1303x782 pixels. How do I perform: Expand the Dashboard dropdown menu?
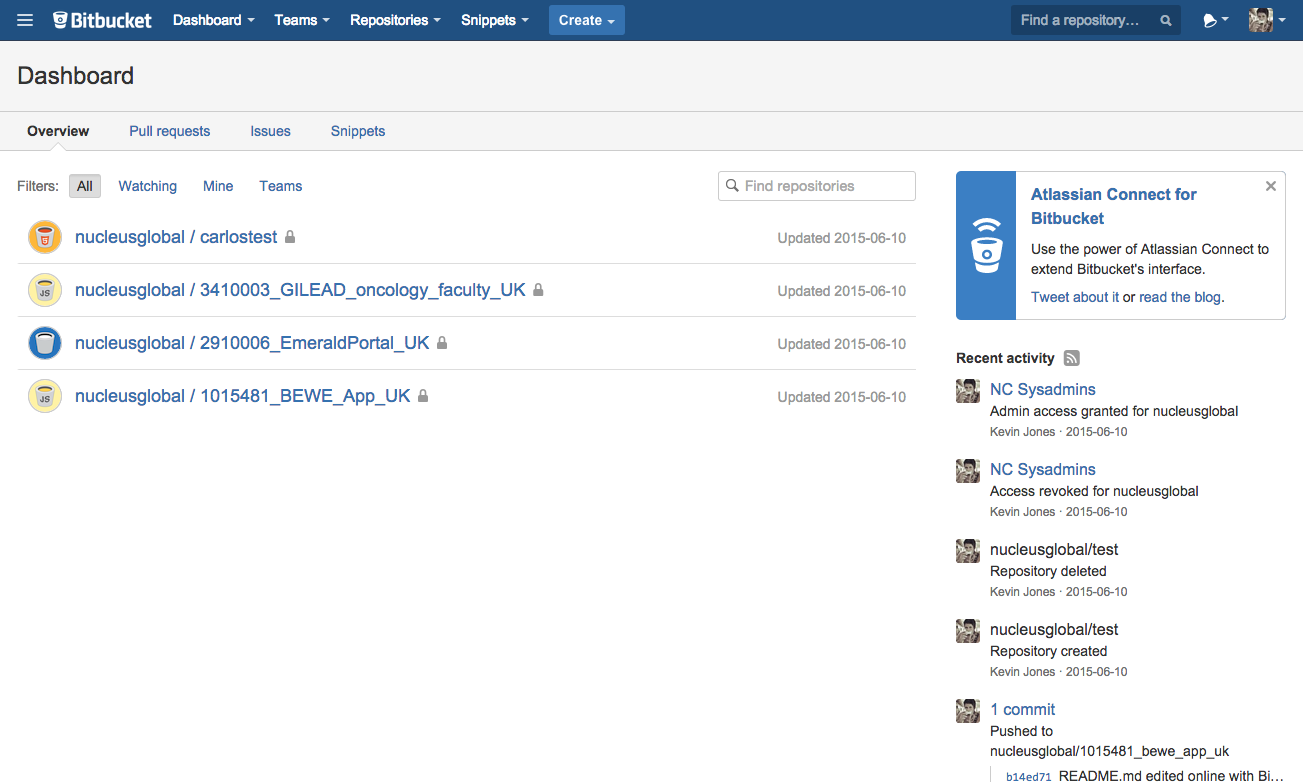(x=213, y=20)
